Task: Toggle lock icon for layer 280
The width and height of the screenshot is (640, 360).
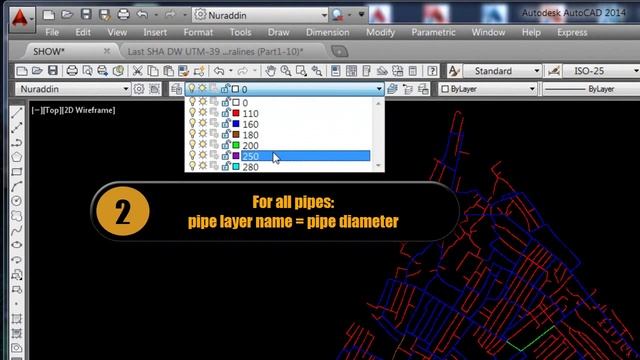Action: 225,166
